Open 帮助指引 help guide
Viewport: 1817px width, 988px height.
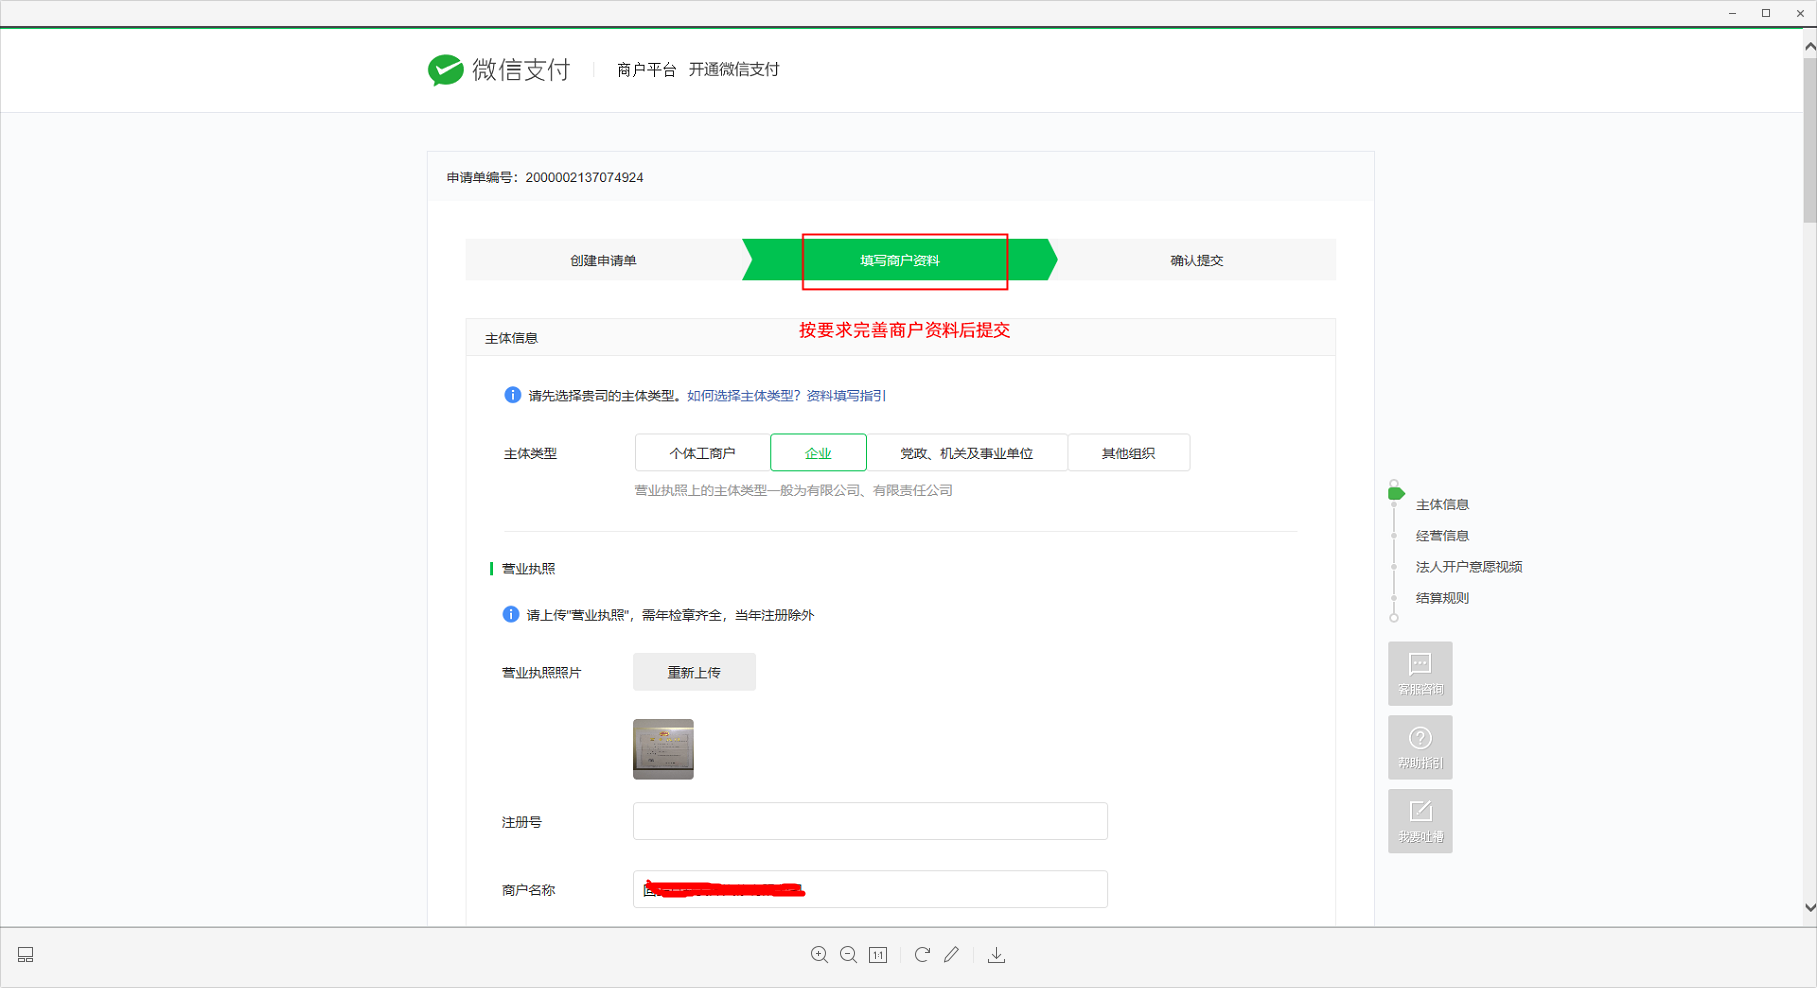[1420, 747]
